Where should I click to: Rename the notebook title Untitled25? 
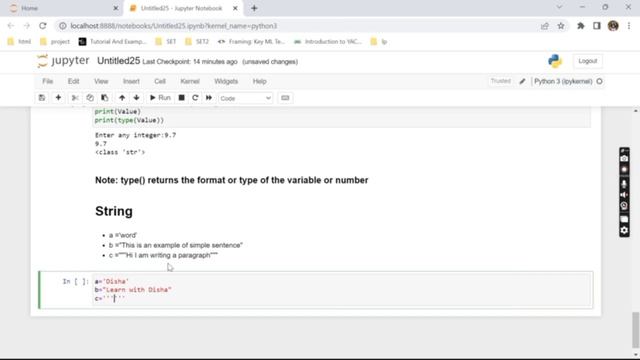[x=118, y=61]
